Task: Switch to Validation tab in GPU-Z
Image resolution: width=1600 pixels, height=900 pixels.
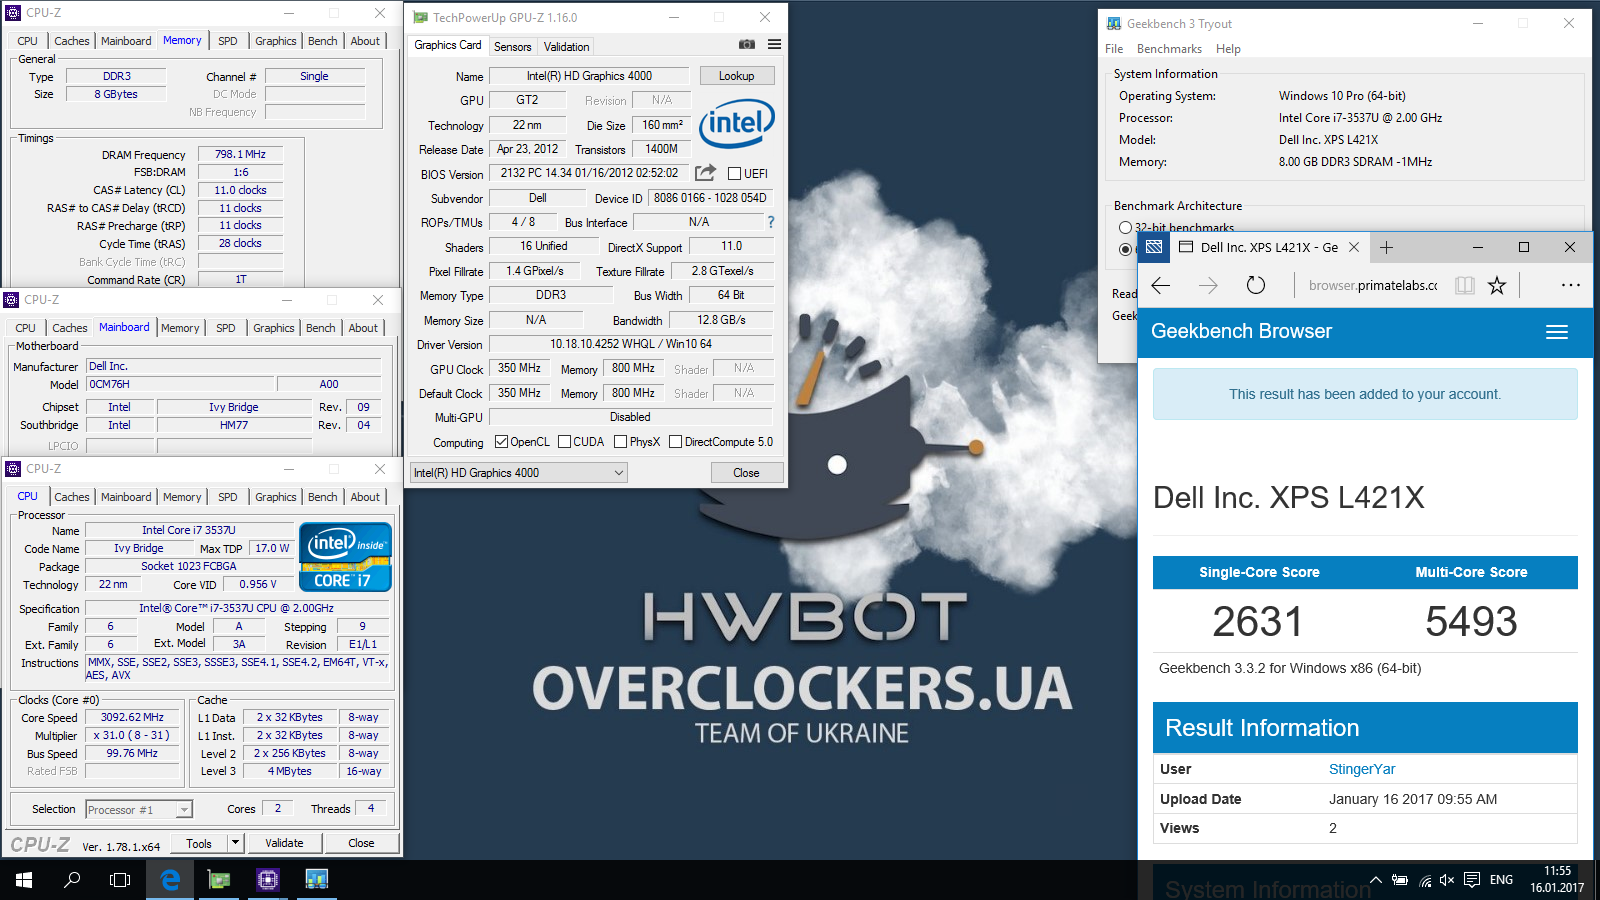Action: click(x=566, y=46)
